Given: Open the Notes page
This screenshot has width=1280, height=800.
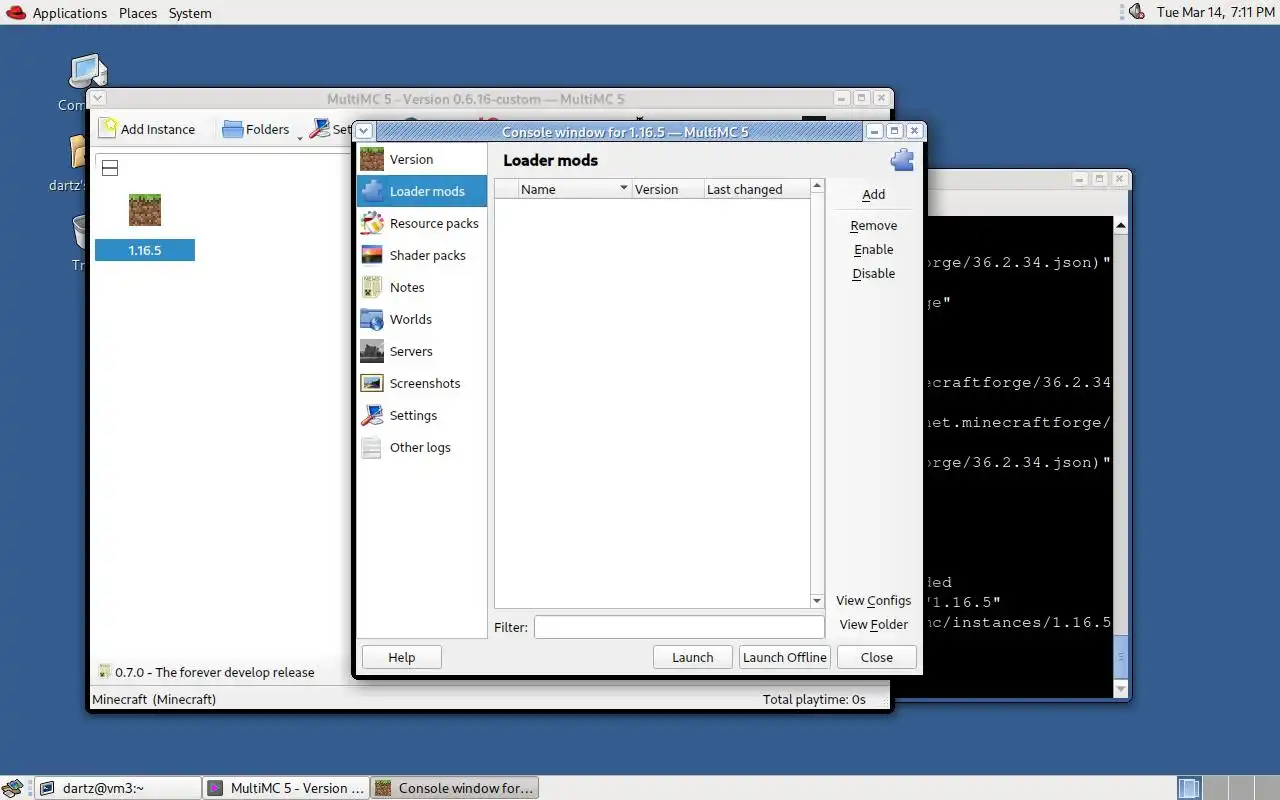Looking at the screenshot, I should coord(422,287).
